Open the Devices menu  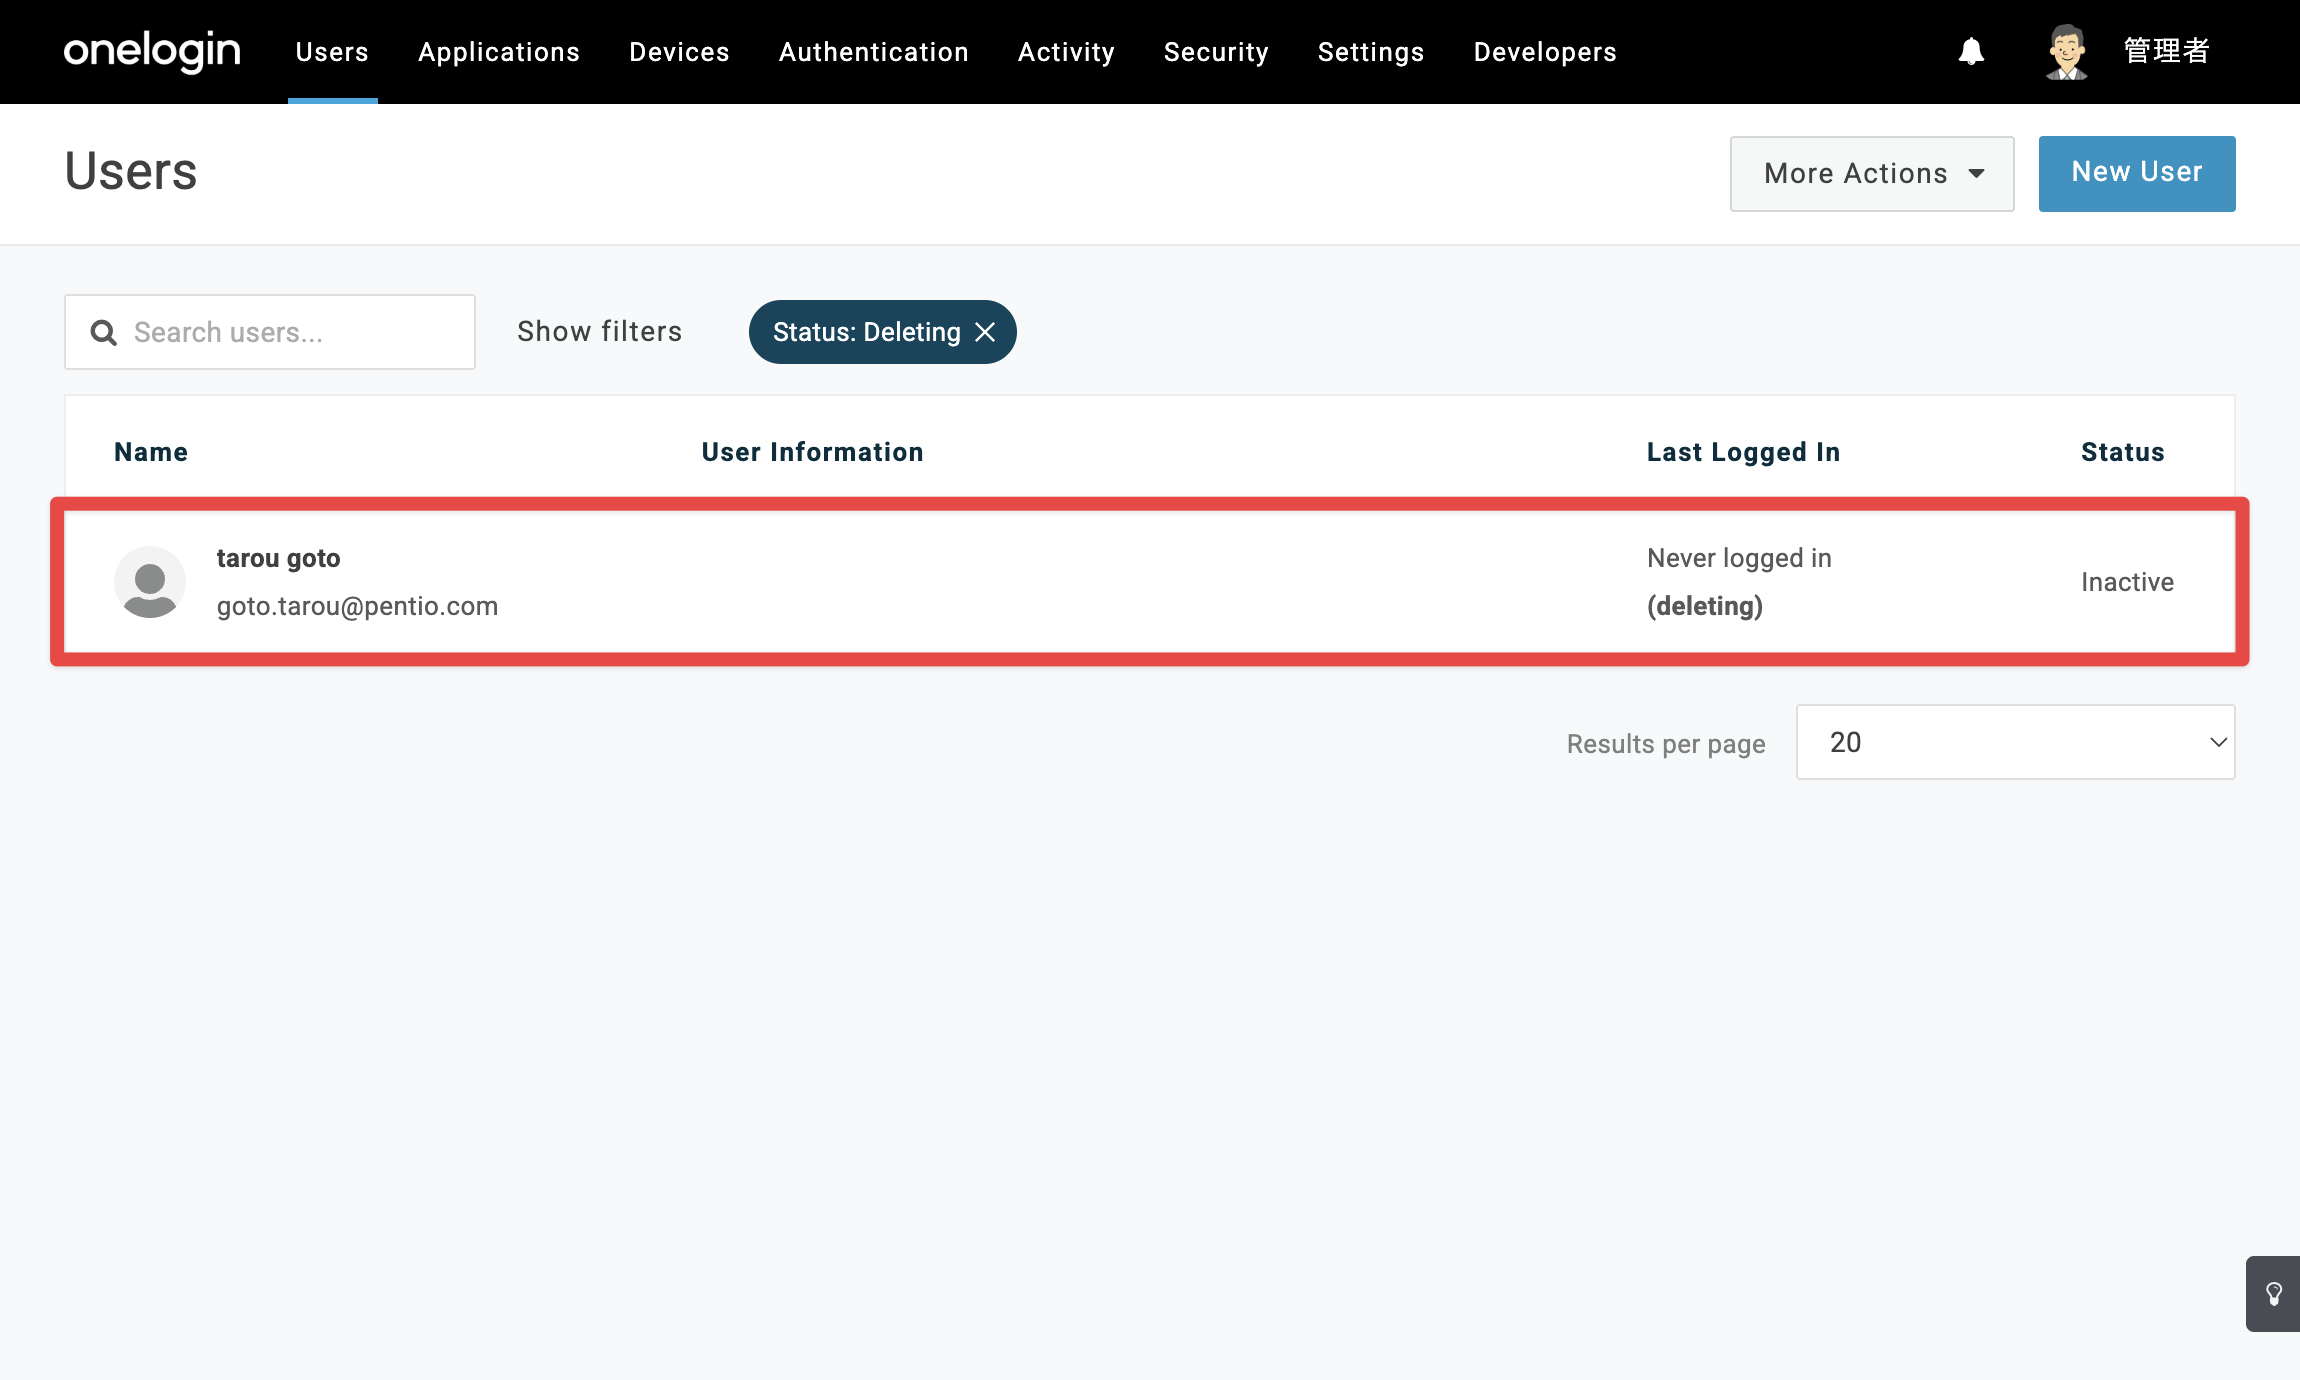[x=679, y=52]
